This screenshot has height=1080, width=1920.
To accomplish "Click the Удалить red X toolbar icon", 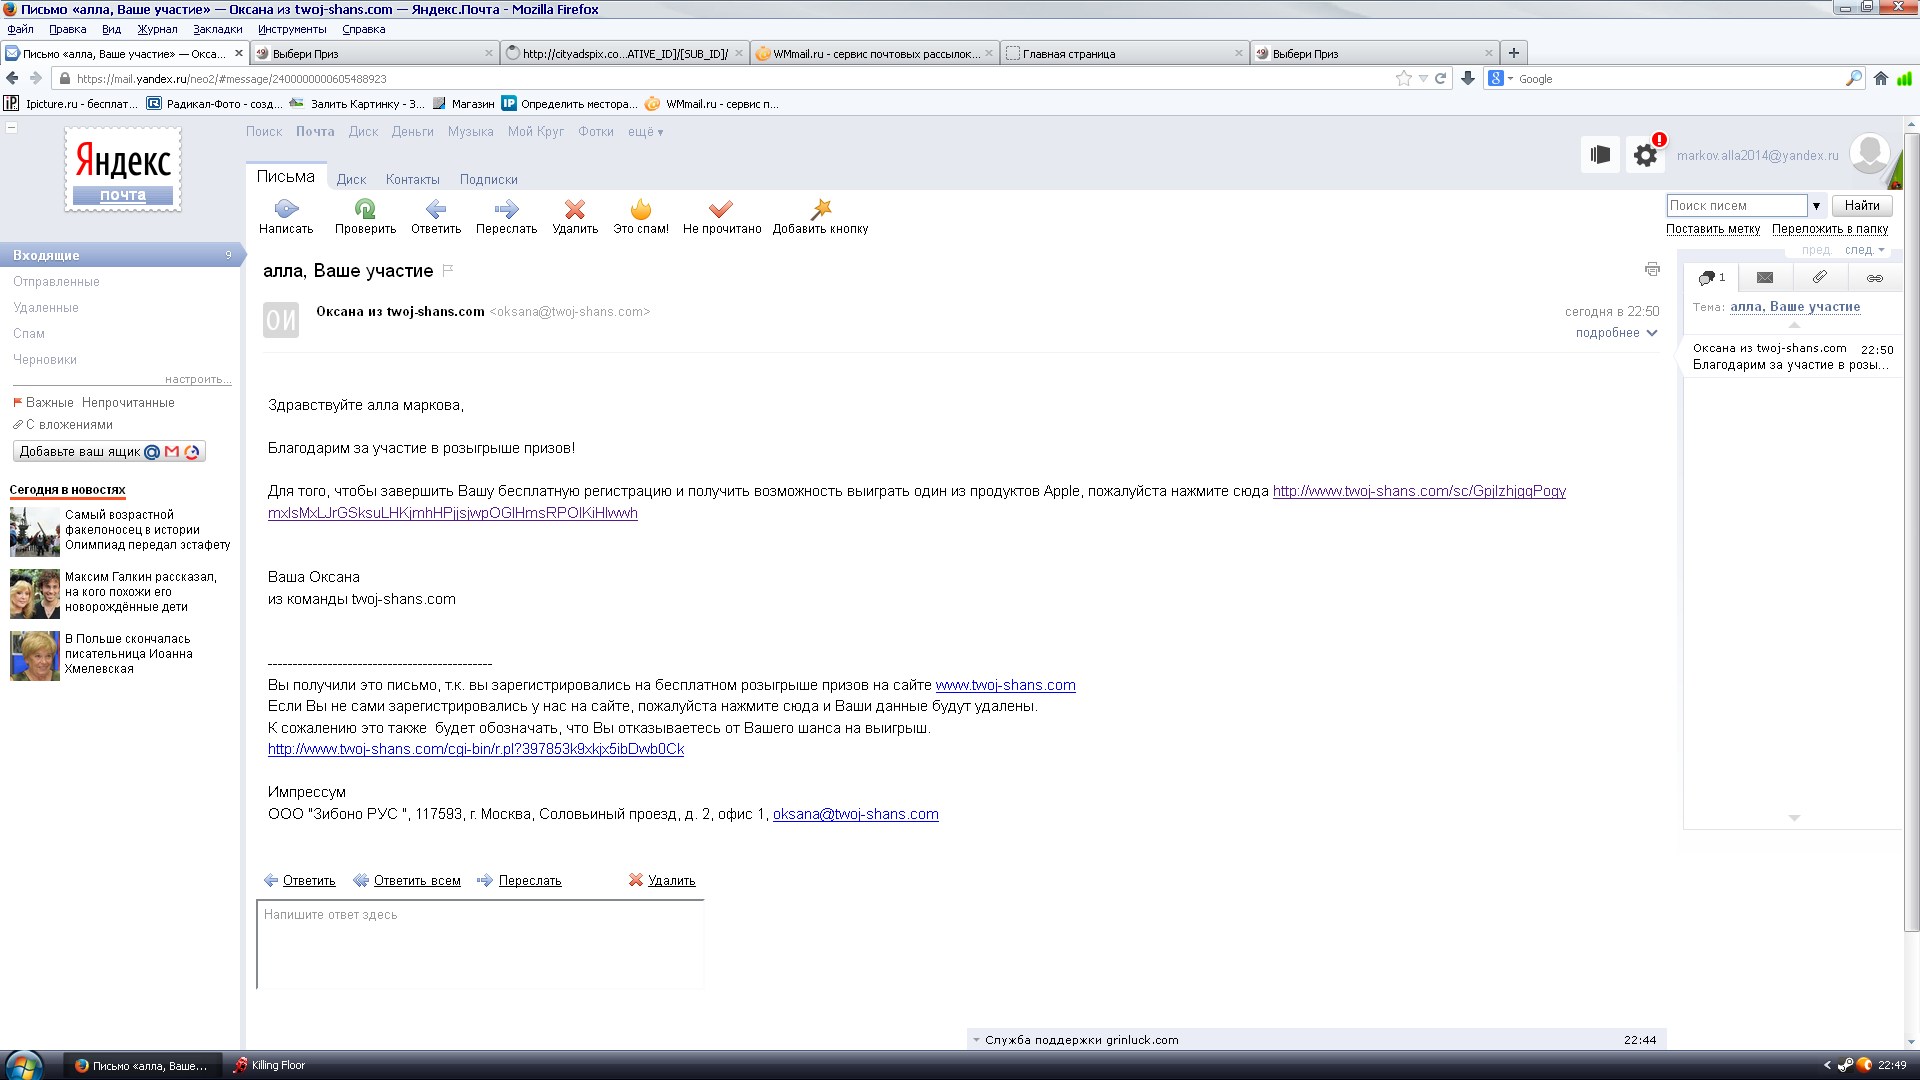I will click(x=575, y=209).
